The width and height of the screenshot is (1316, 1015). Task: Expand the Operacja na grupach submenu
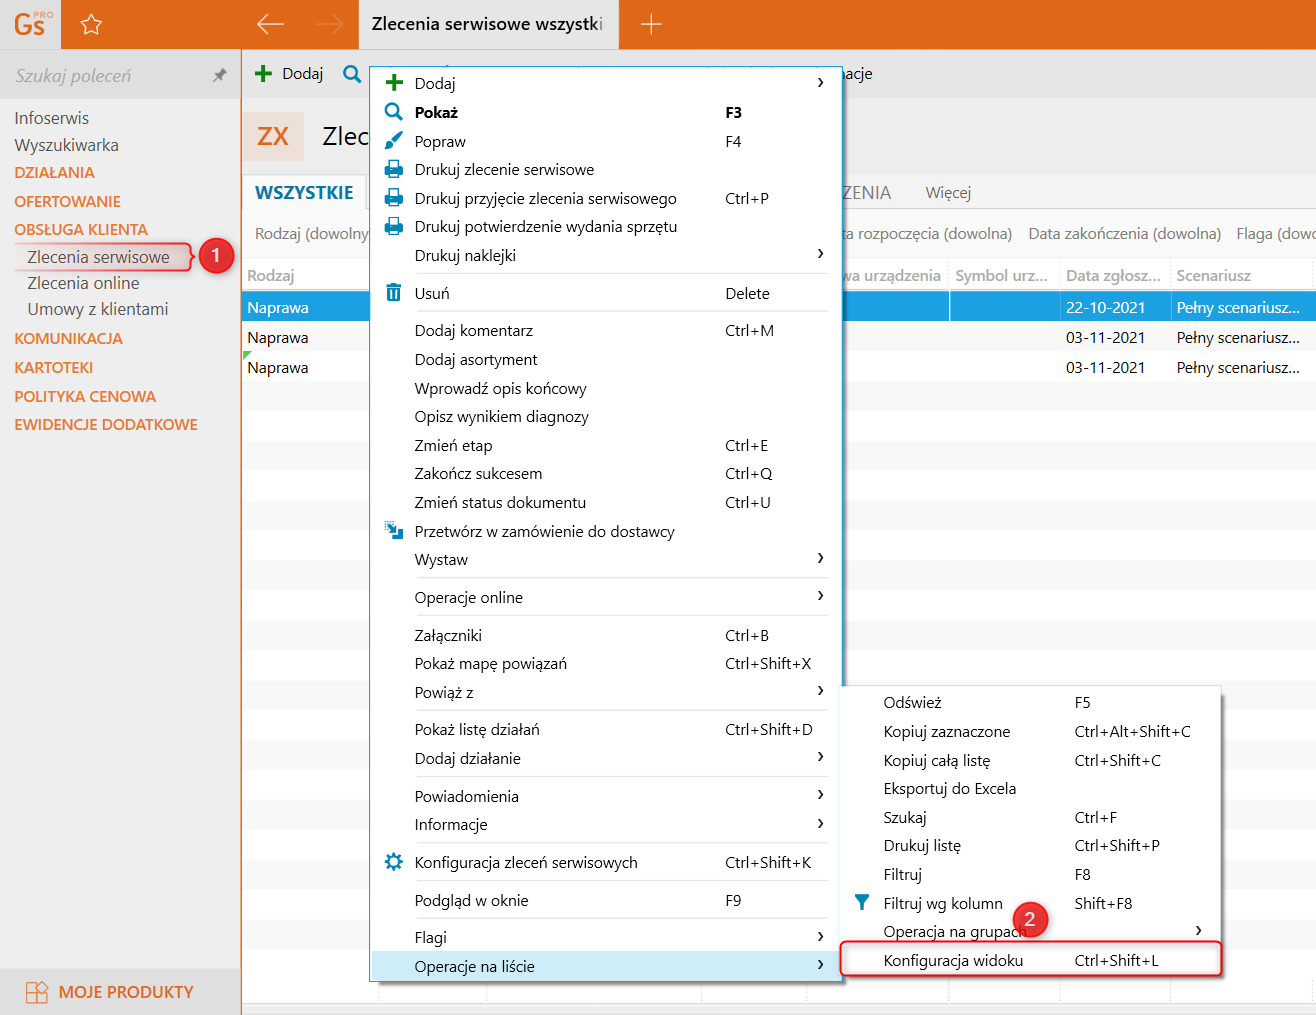coord(1198,931)
